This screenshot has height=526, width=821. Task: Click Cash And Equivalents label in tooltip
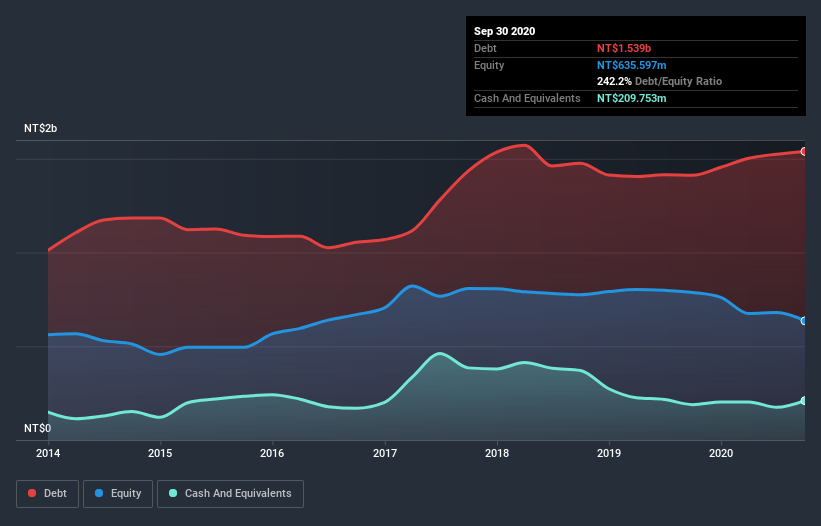(x=527, y=98)
